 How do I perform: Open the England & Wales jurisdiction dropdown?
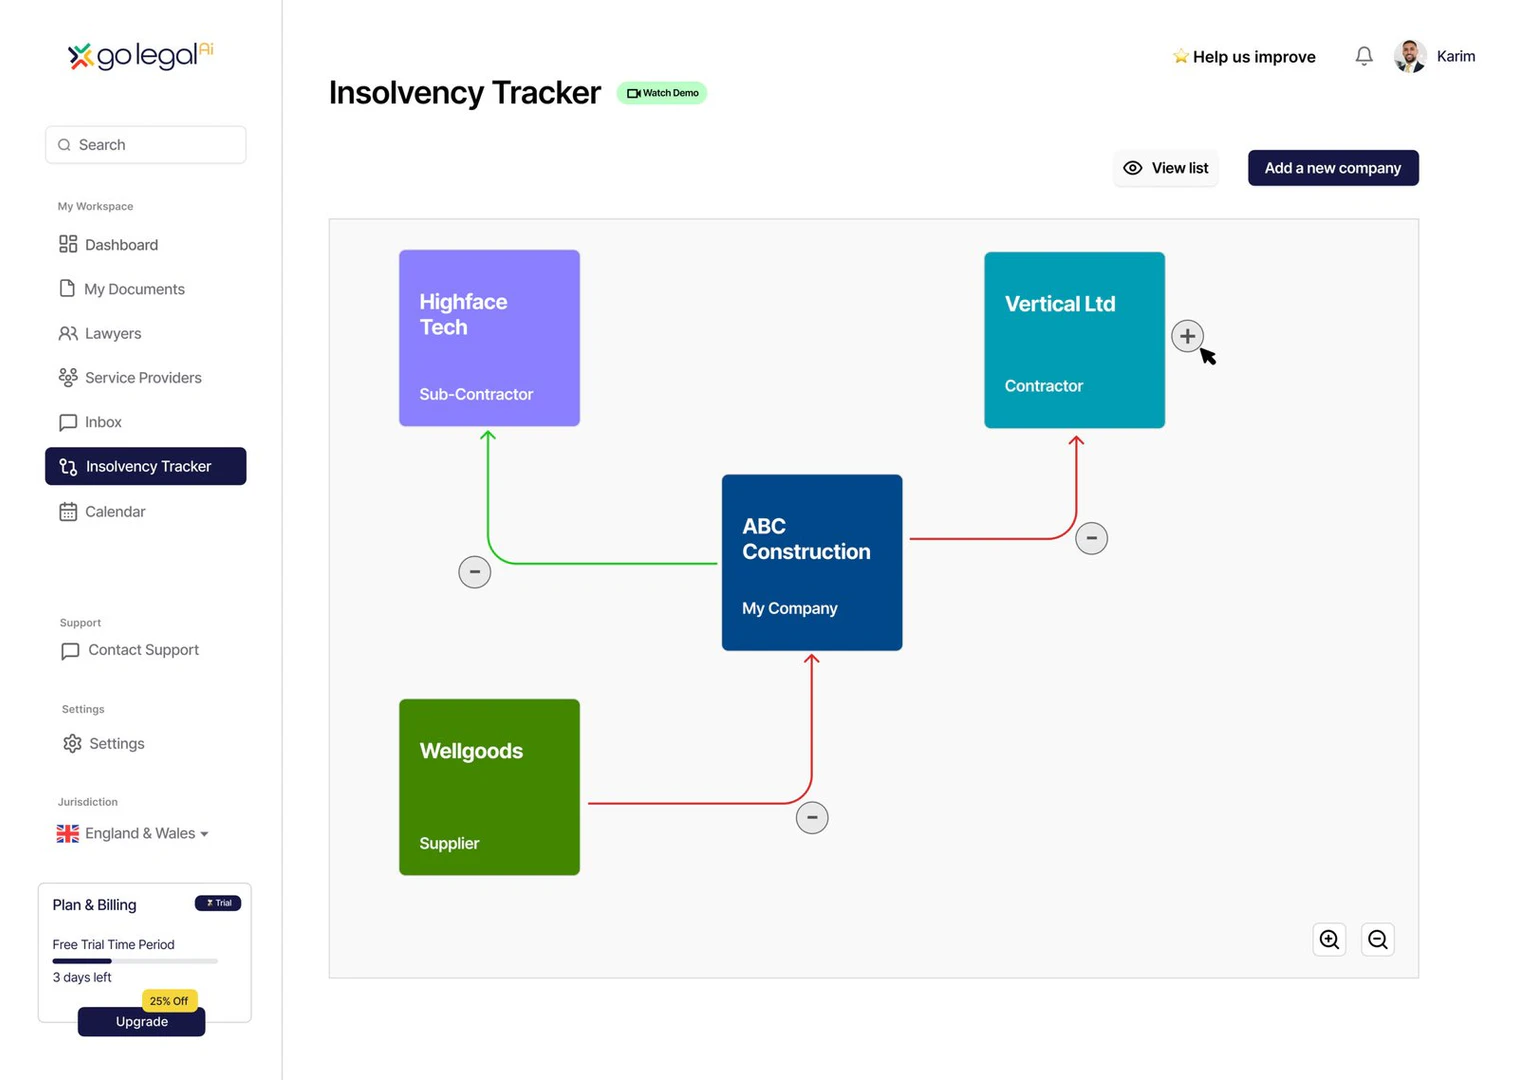(133, 834)
